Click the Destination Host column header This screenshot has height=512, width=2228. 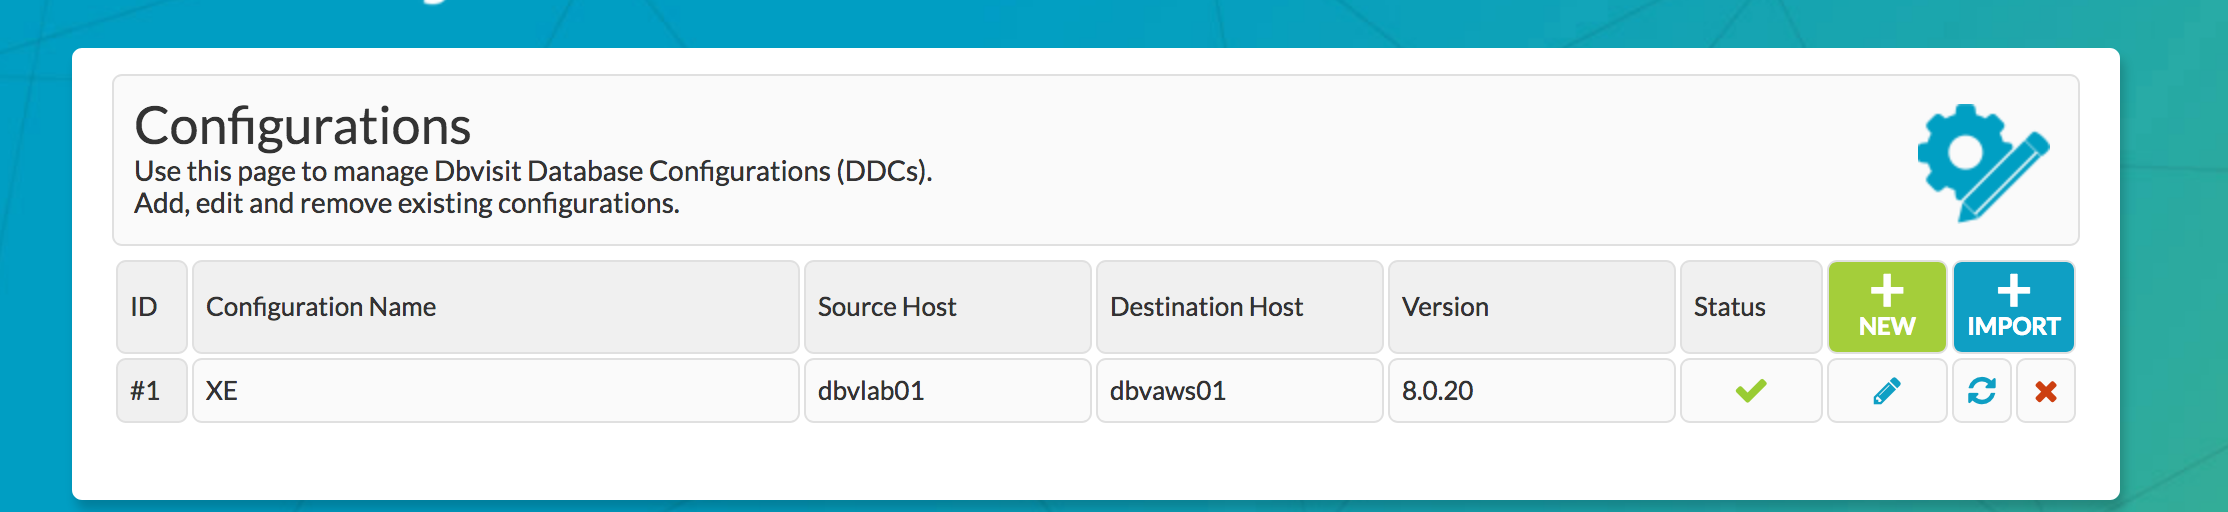(1240, 307)
